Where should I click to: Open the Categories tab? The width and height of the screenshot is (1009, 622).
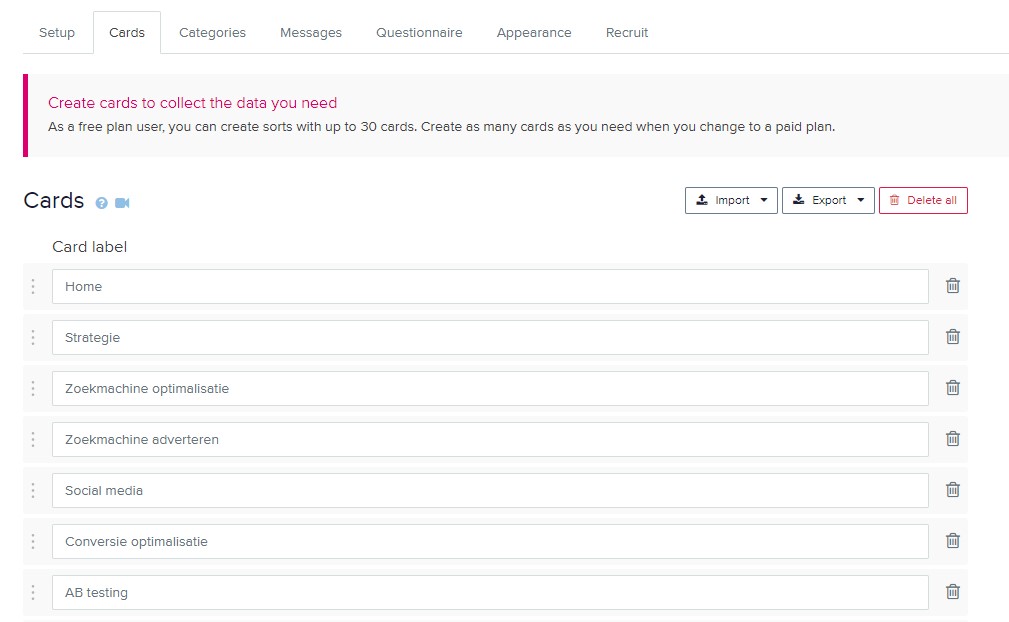click(x=212, y=33)
